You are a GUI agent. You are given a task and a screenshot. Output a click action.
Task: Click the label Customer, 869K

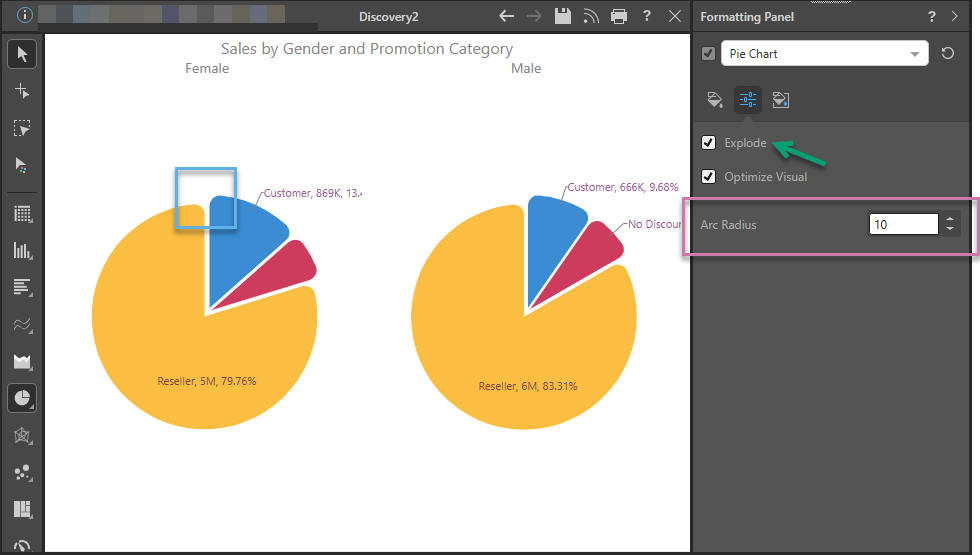point(312,193)
